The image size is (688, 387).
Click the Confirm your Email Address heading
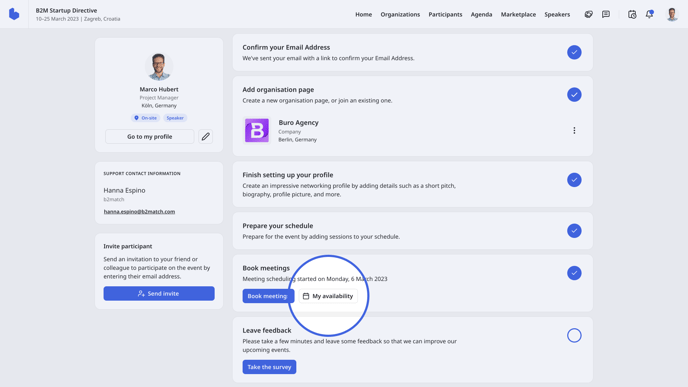pyautogui.click(x=286, y=47)
